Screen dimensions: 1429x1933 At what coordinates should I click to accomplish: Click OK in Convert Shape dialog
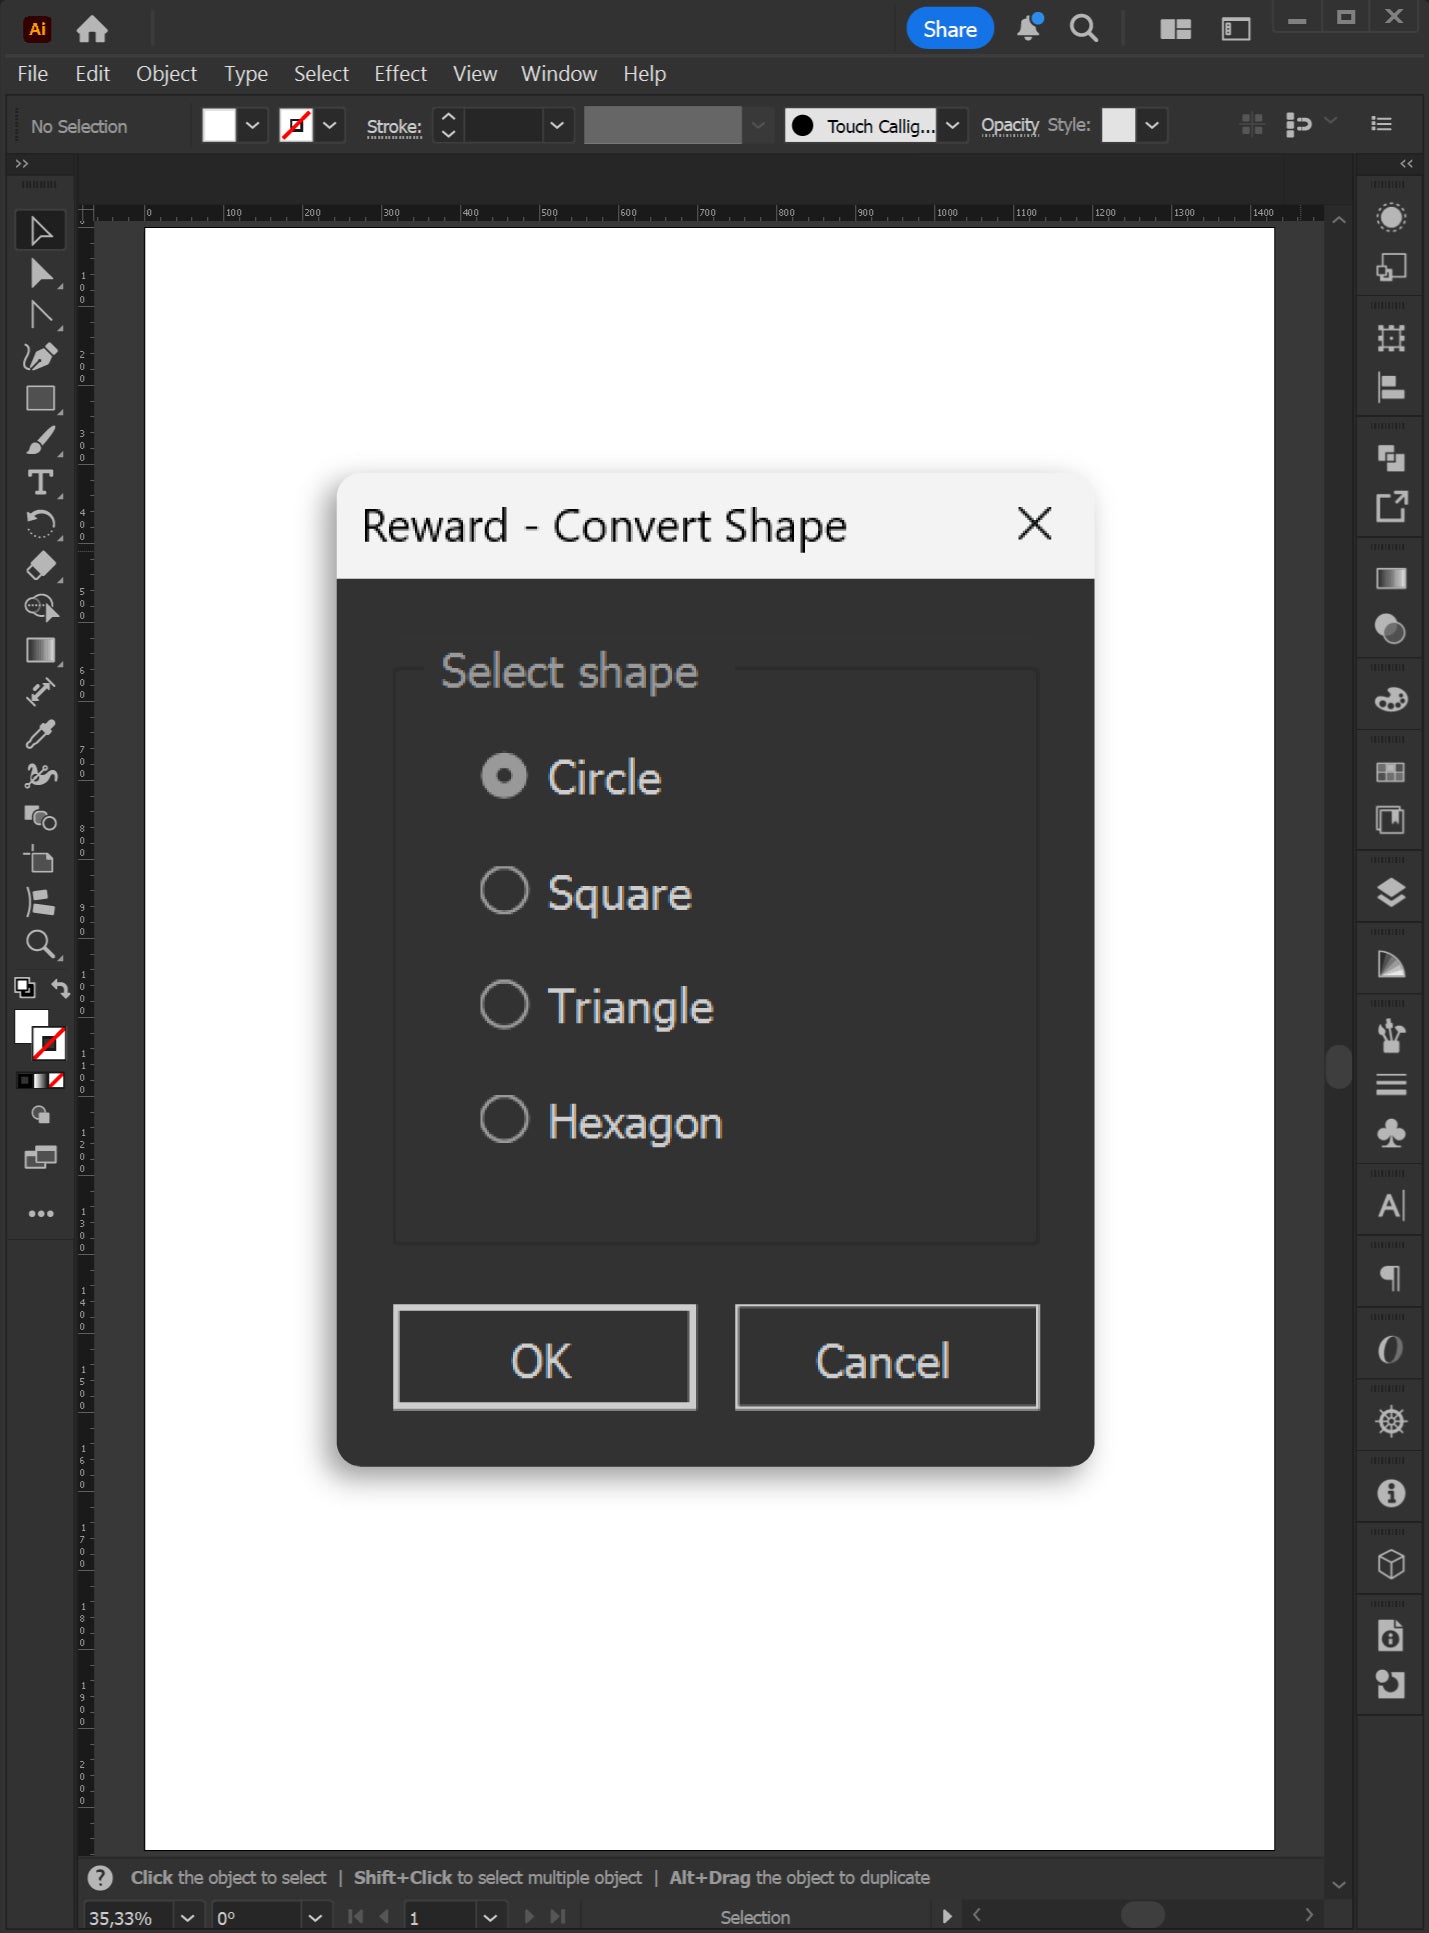pos(544,1358)
